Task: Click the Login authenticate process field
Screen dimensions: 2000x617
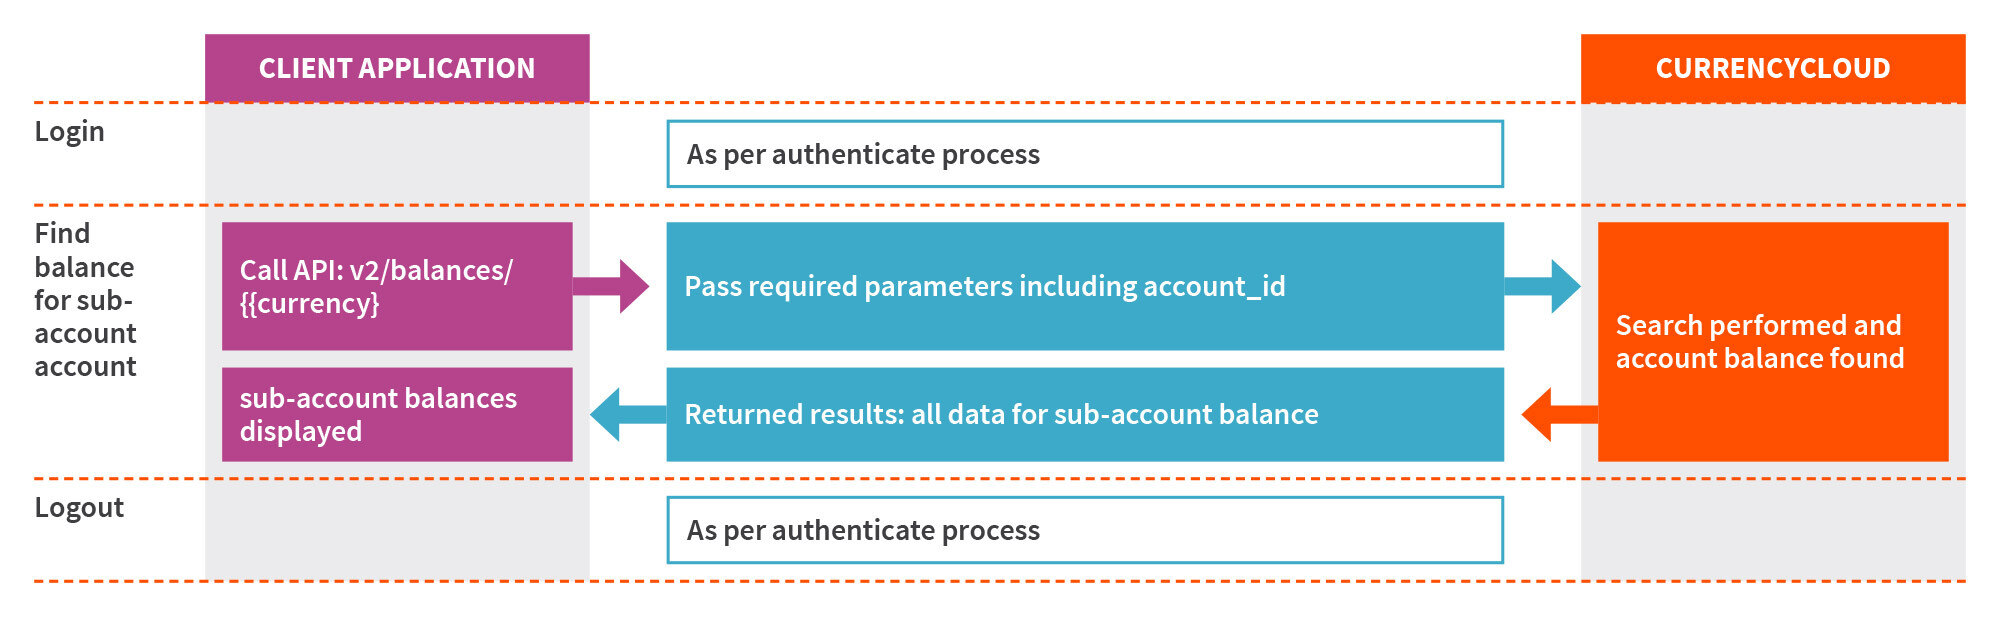Action: tap(1085, 154)
